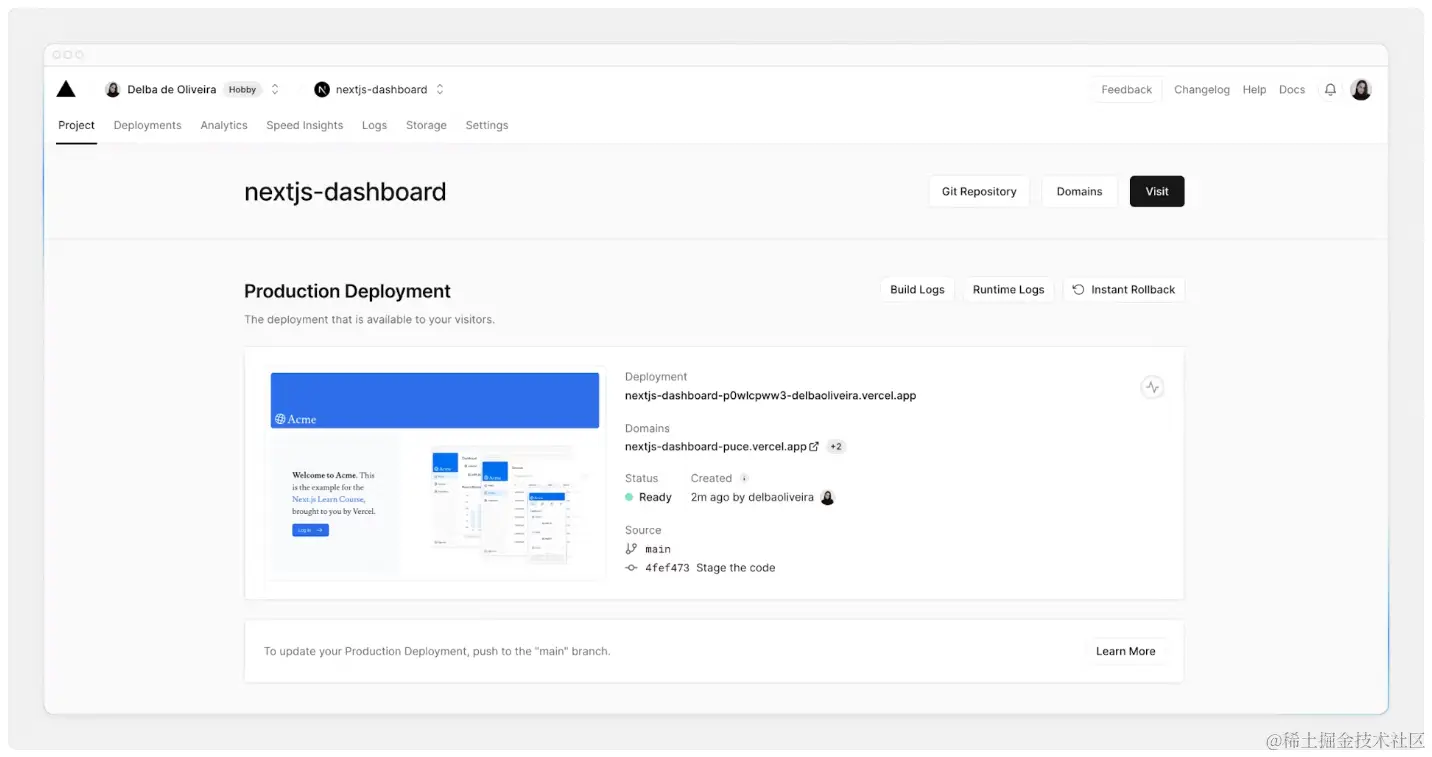
Task: Expand the team switcher chevrons
Action: point(275,90)
